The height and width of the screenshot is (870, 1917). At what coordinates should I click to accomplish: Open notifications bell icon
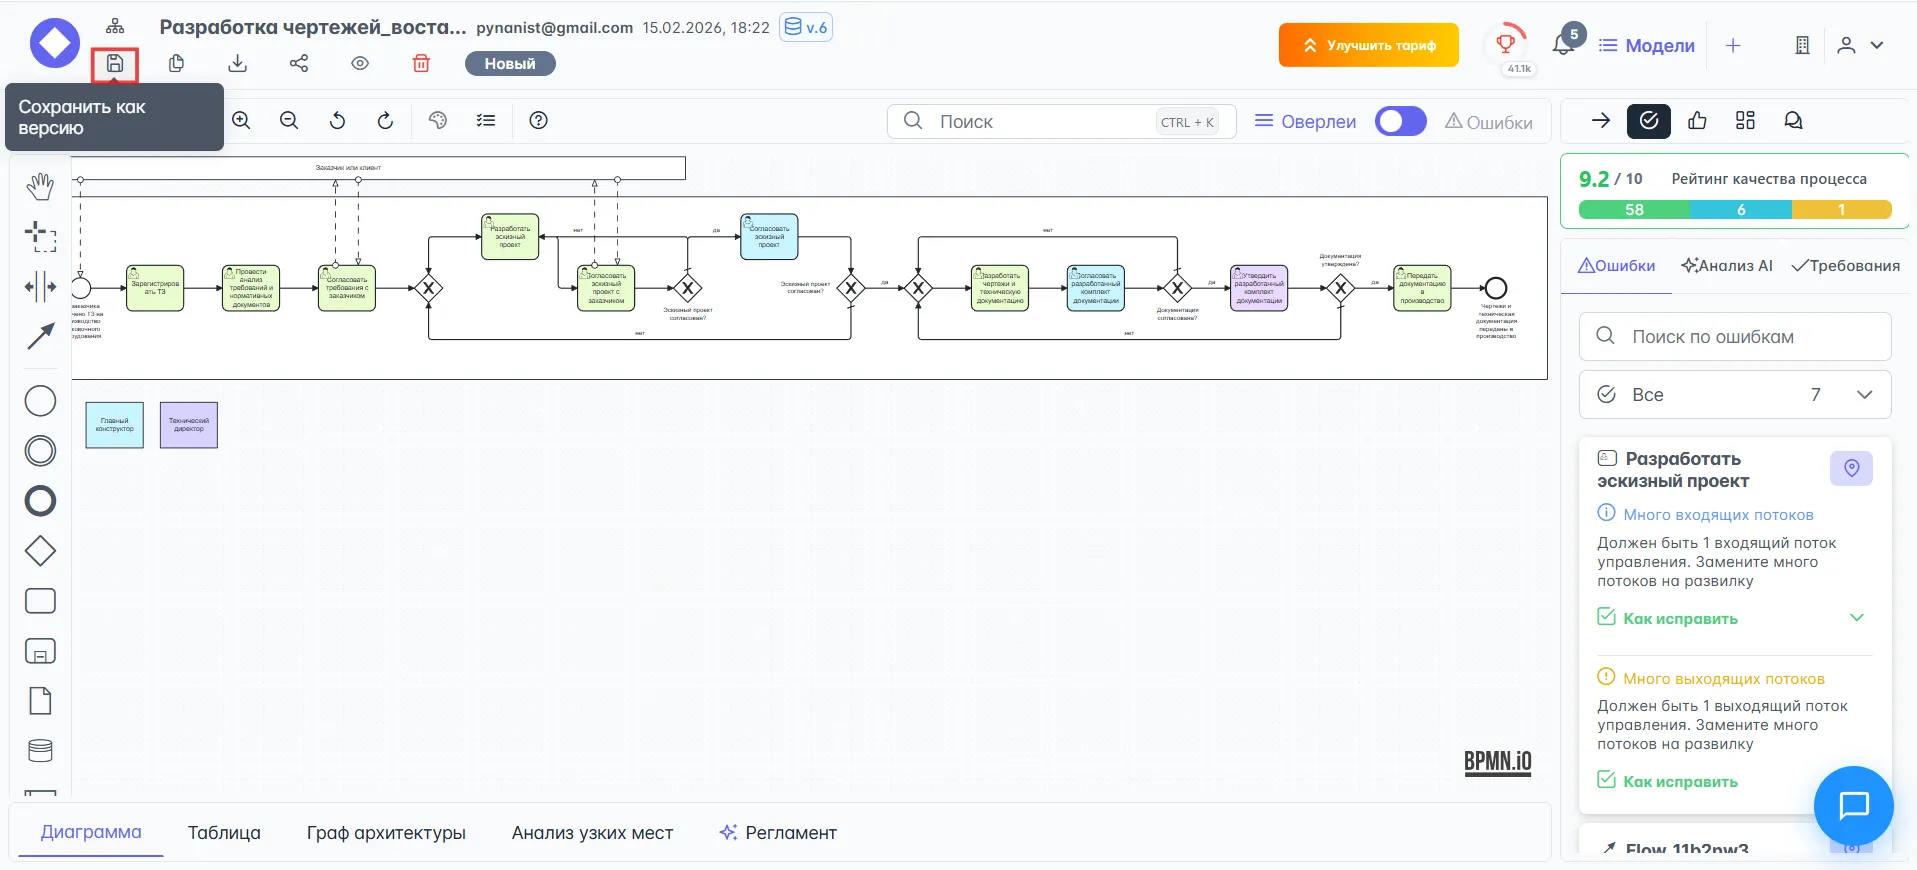point(1563,45)
